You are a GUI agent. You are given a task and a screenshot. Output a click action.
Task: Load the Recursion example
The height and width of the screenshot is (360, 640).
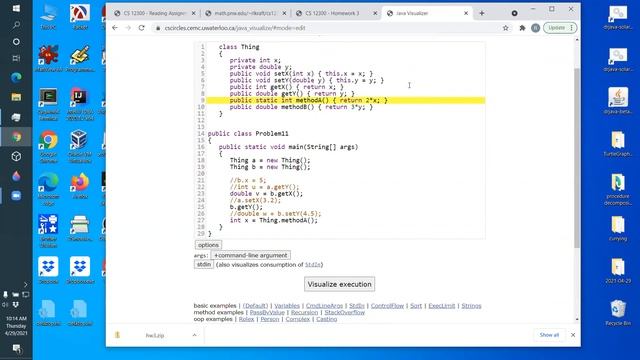click(304, 312)
